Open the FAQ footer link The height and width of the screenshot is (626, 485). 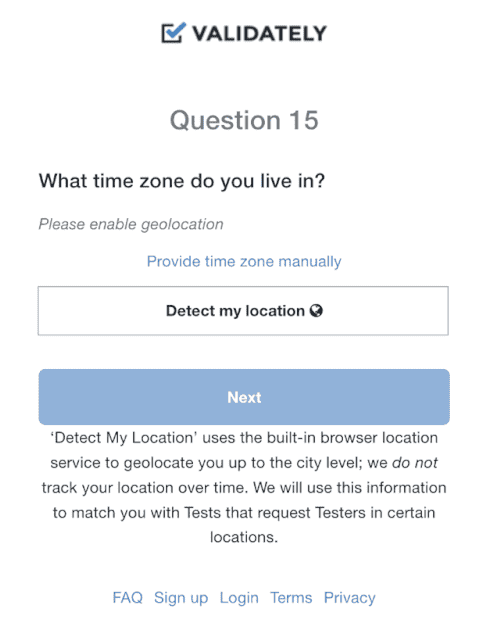tap(127, 598)
